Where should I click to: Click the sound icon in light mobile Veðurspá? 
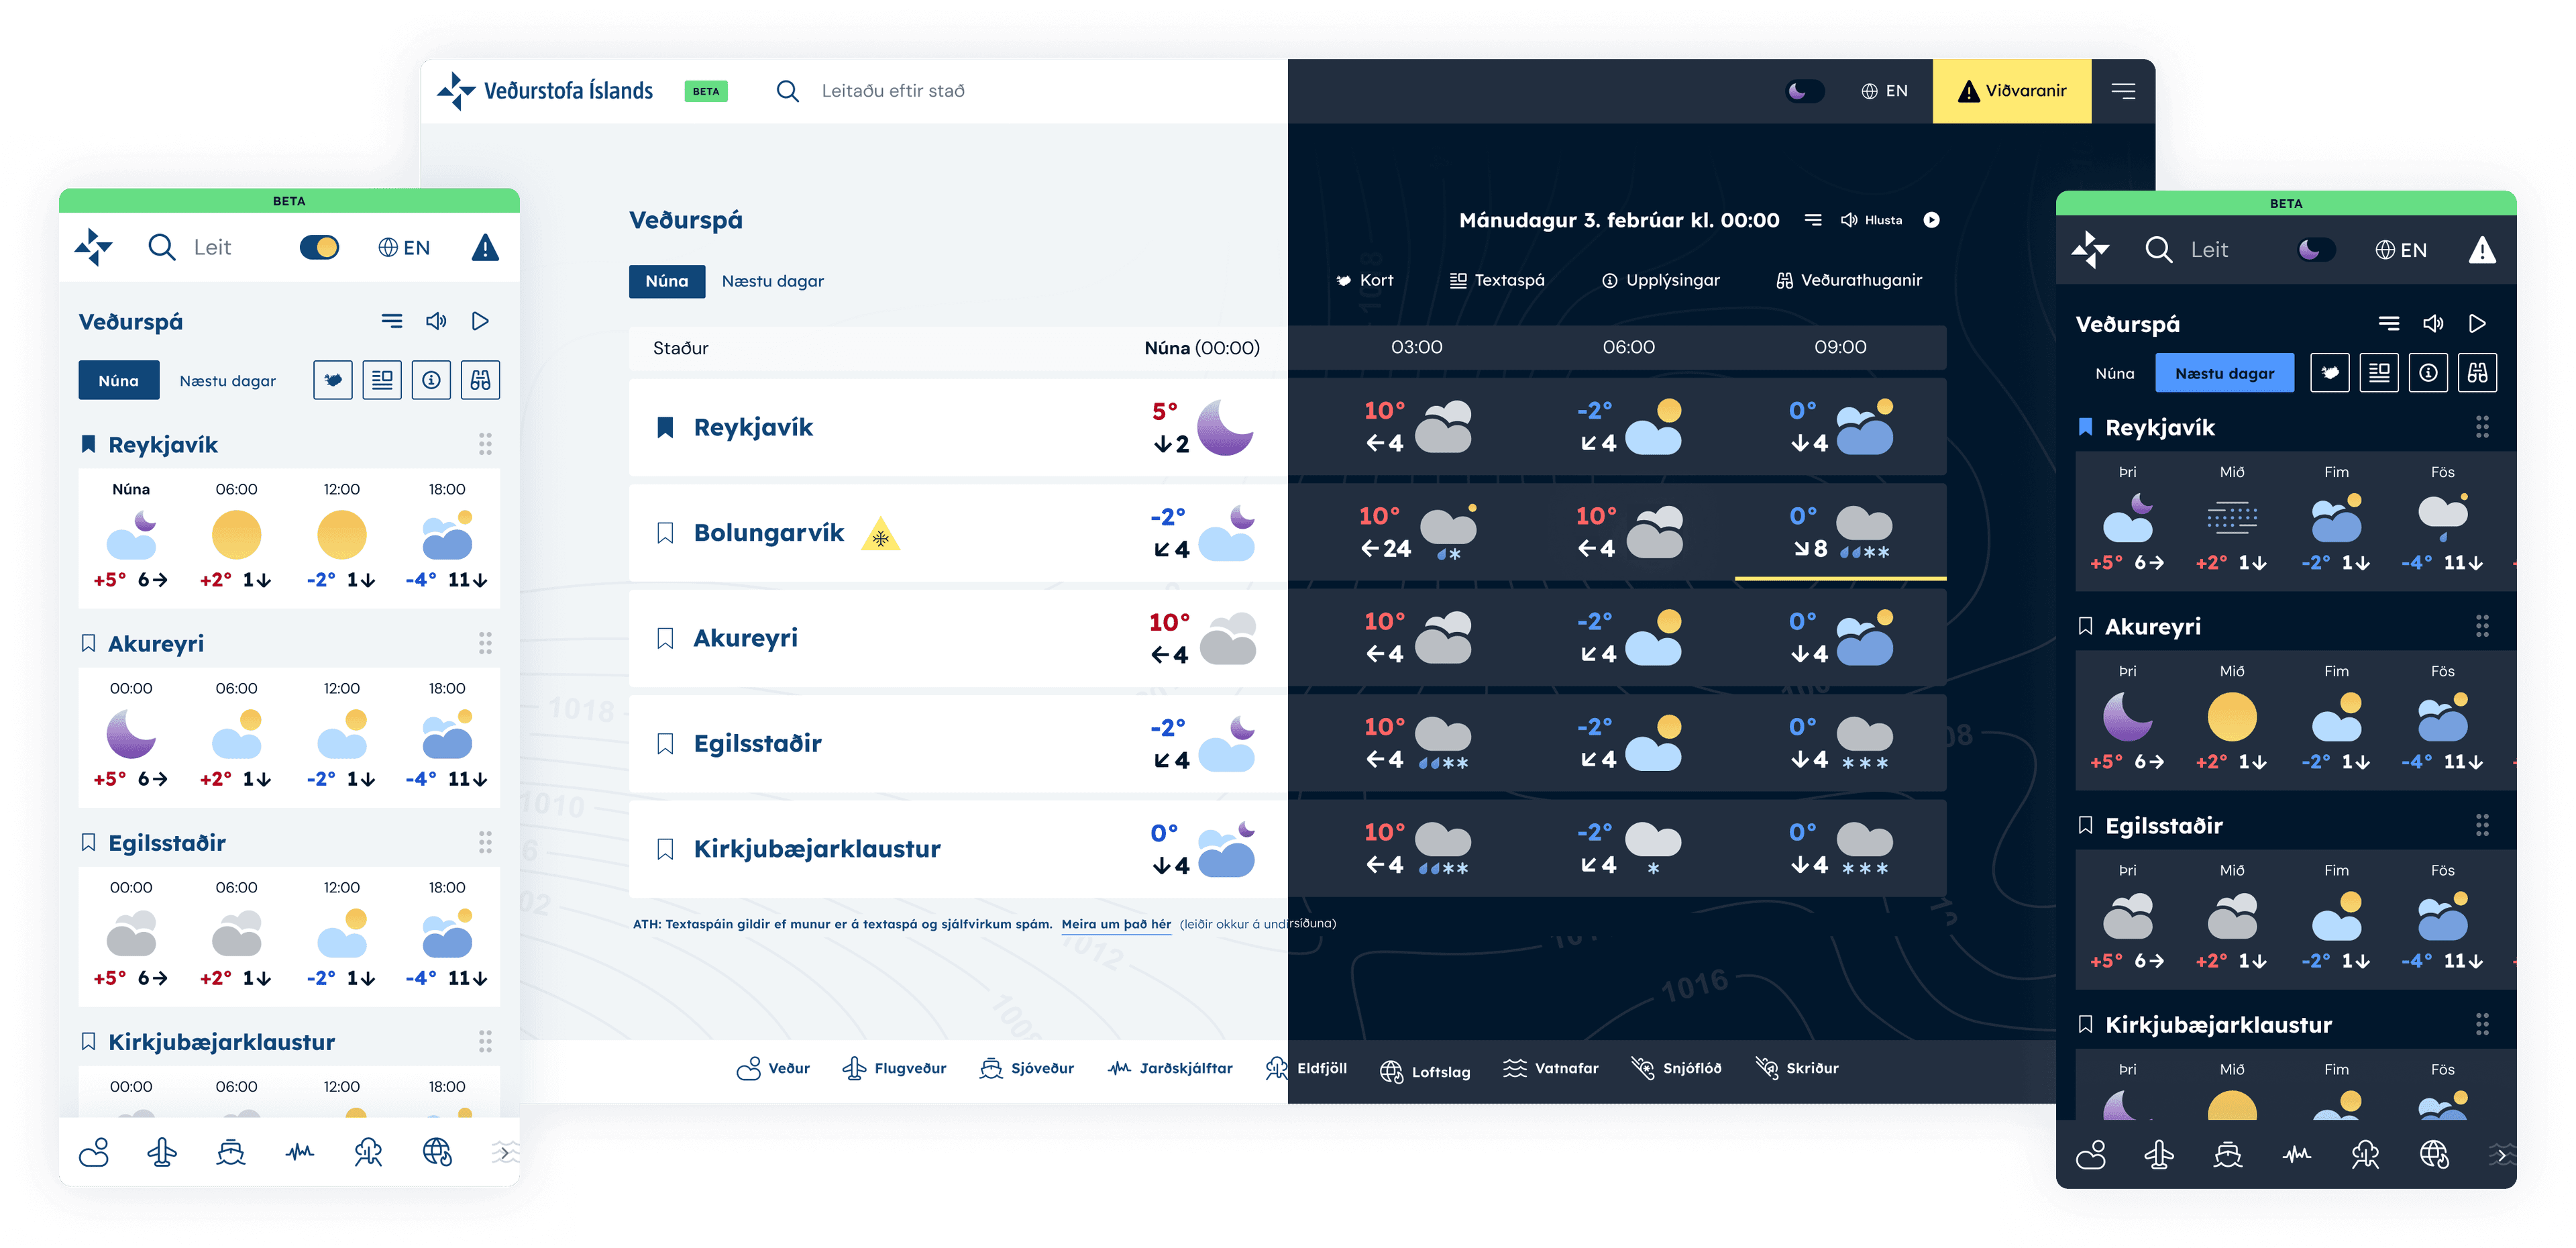pos(436,321)
